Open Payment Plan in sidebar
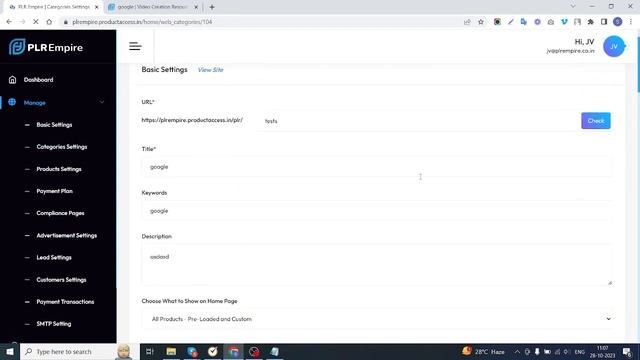 [54, 191]
